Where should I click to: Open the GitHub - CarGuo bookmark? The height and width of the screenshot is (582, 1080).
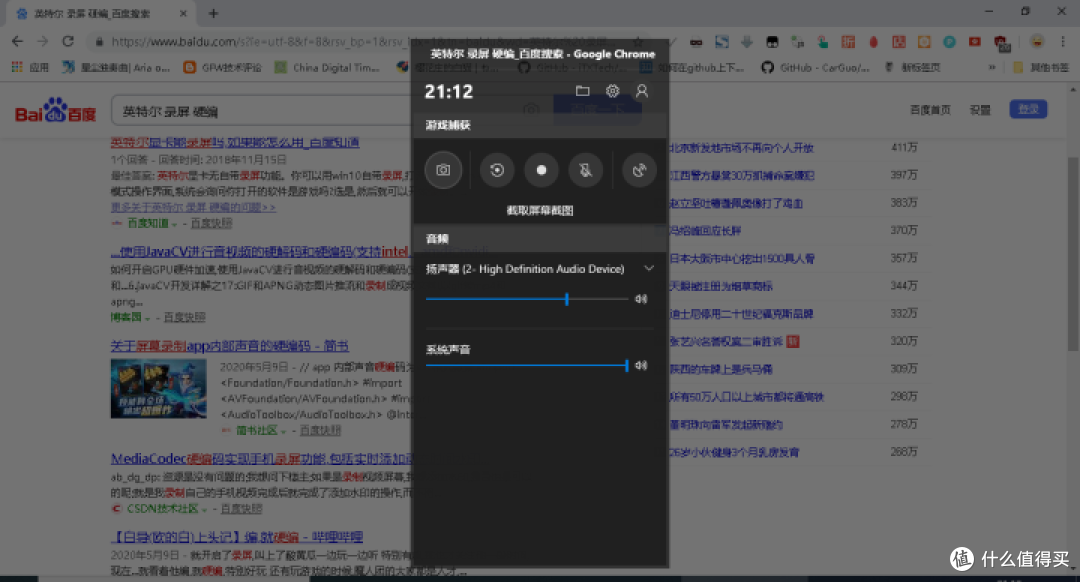(816, 67)
